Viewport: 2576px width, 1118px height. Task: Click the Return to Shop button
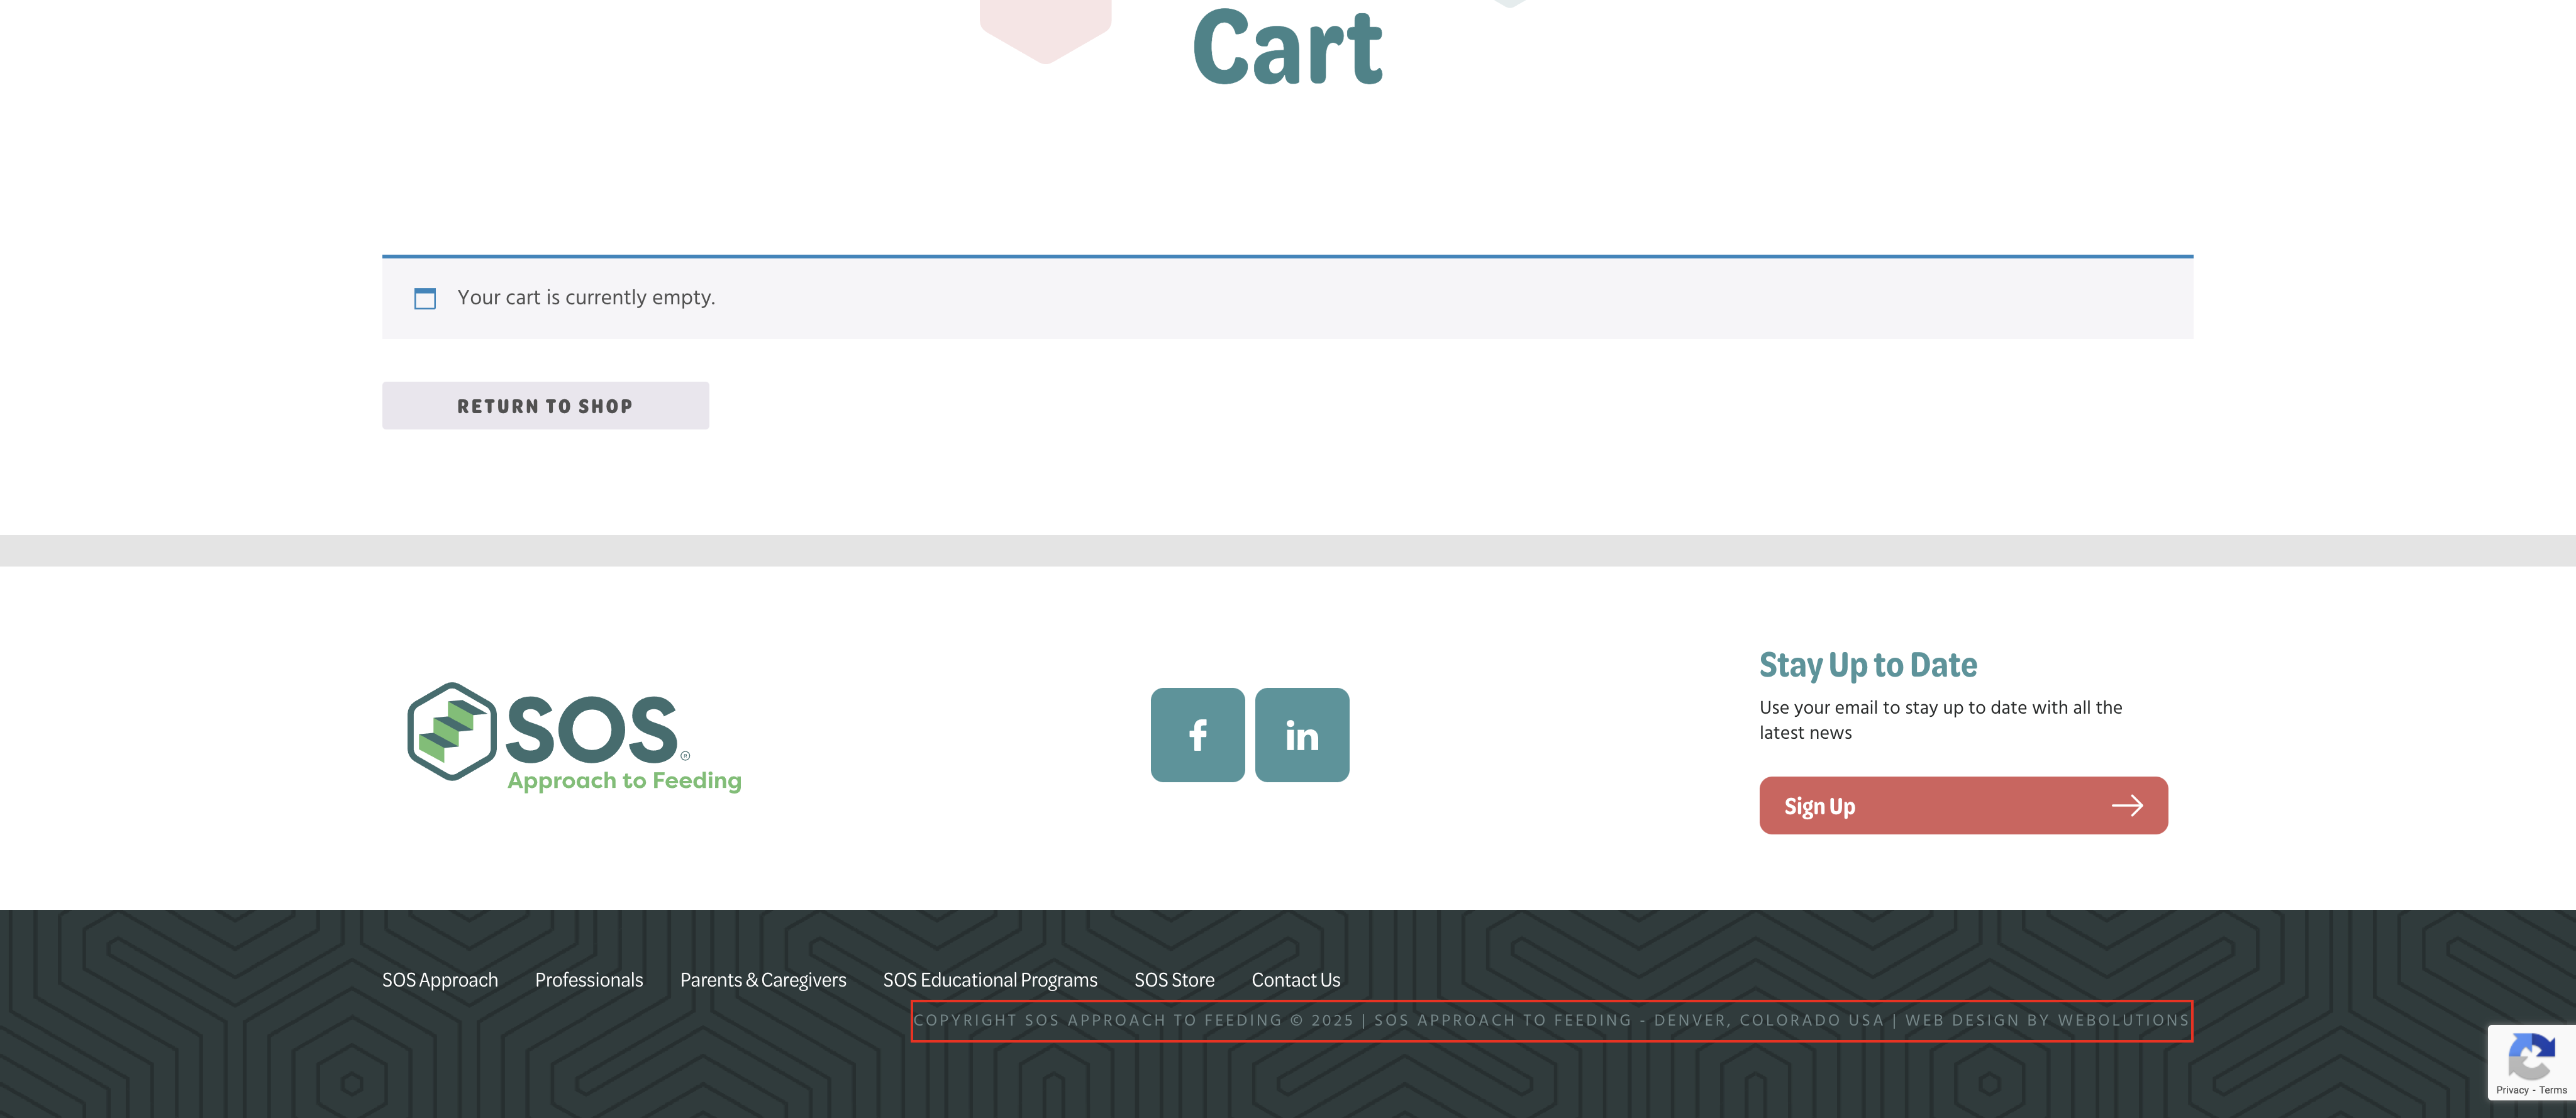coord(545,406)
